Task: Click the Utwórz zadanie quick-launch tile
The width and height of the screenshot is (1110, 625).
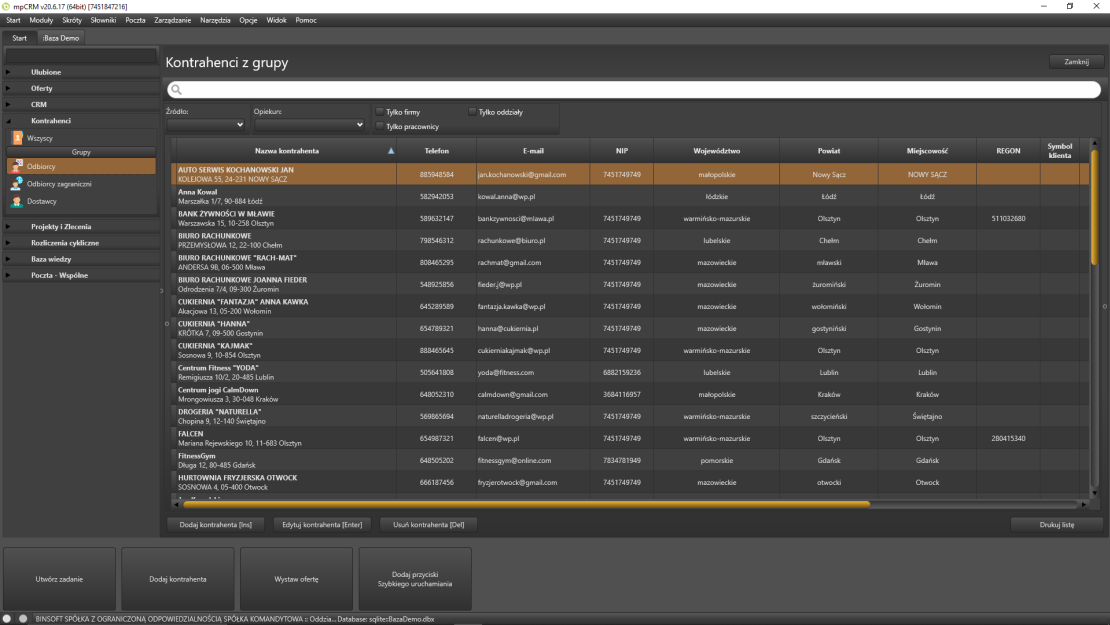Action: coord(59,579)
